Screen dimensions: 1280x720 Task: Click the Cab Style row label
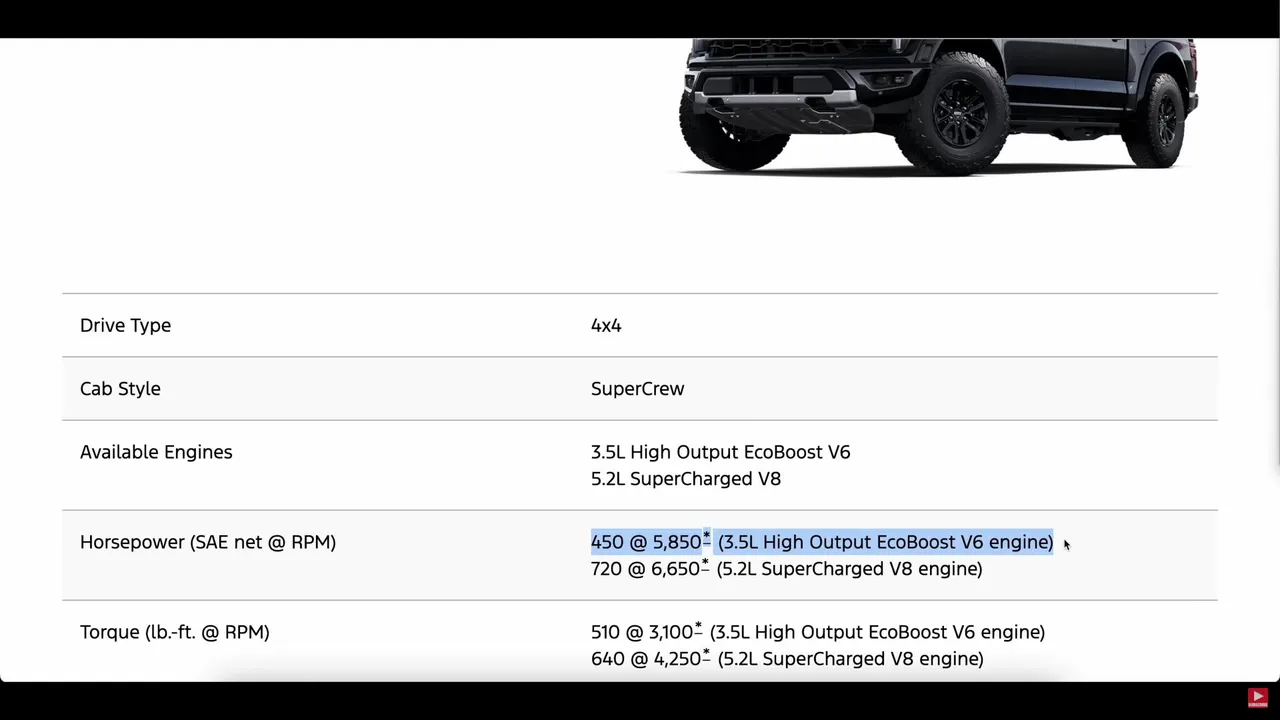click(x=120, y=389)
